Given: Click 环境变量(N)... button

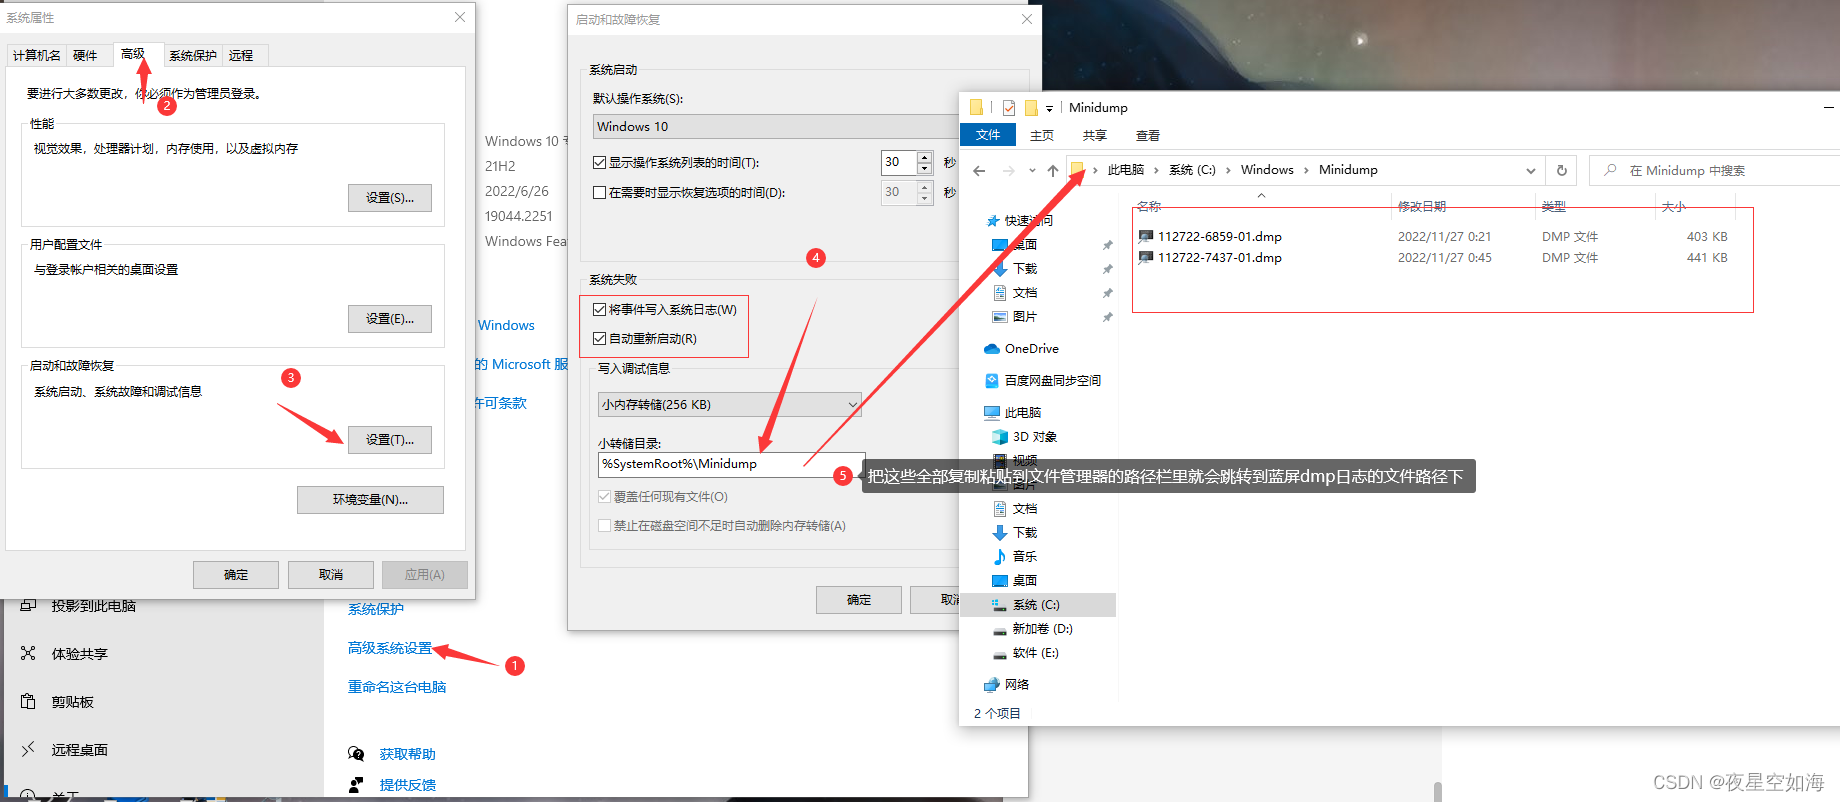Looking at the screenshot, I should click(x=370, y=500).
